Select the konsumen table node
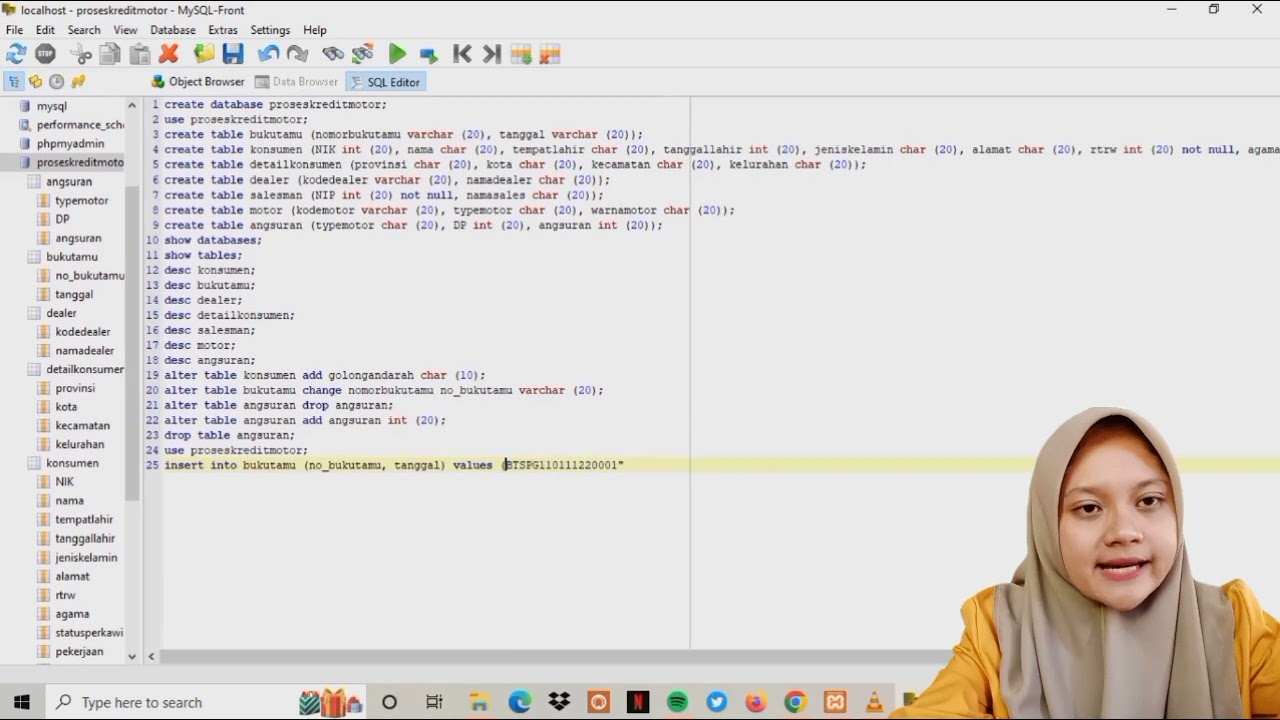1280x720 pixels. (x=72, y=463)
